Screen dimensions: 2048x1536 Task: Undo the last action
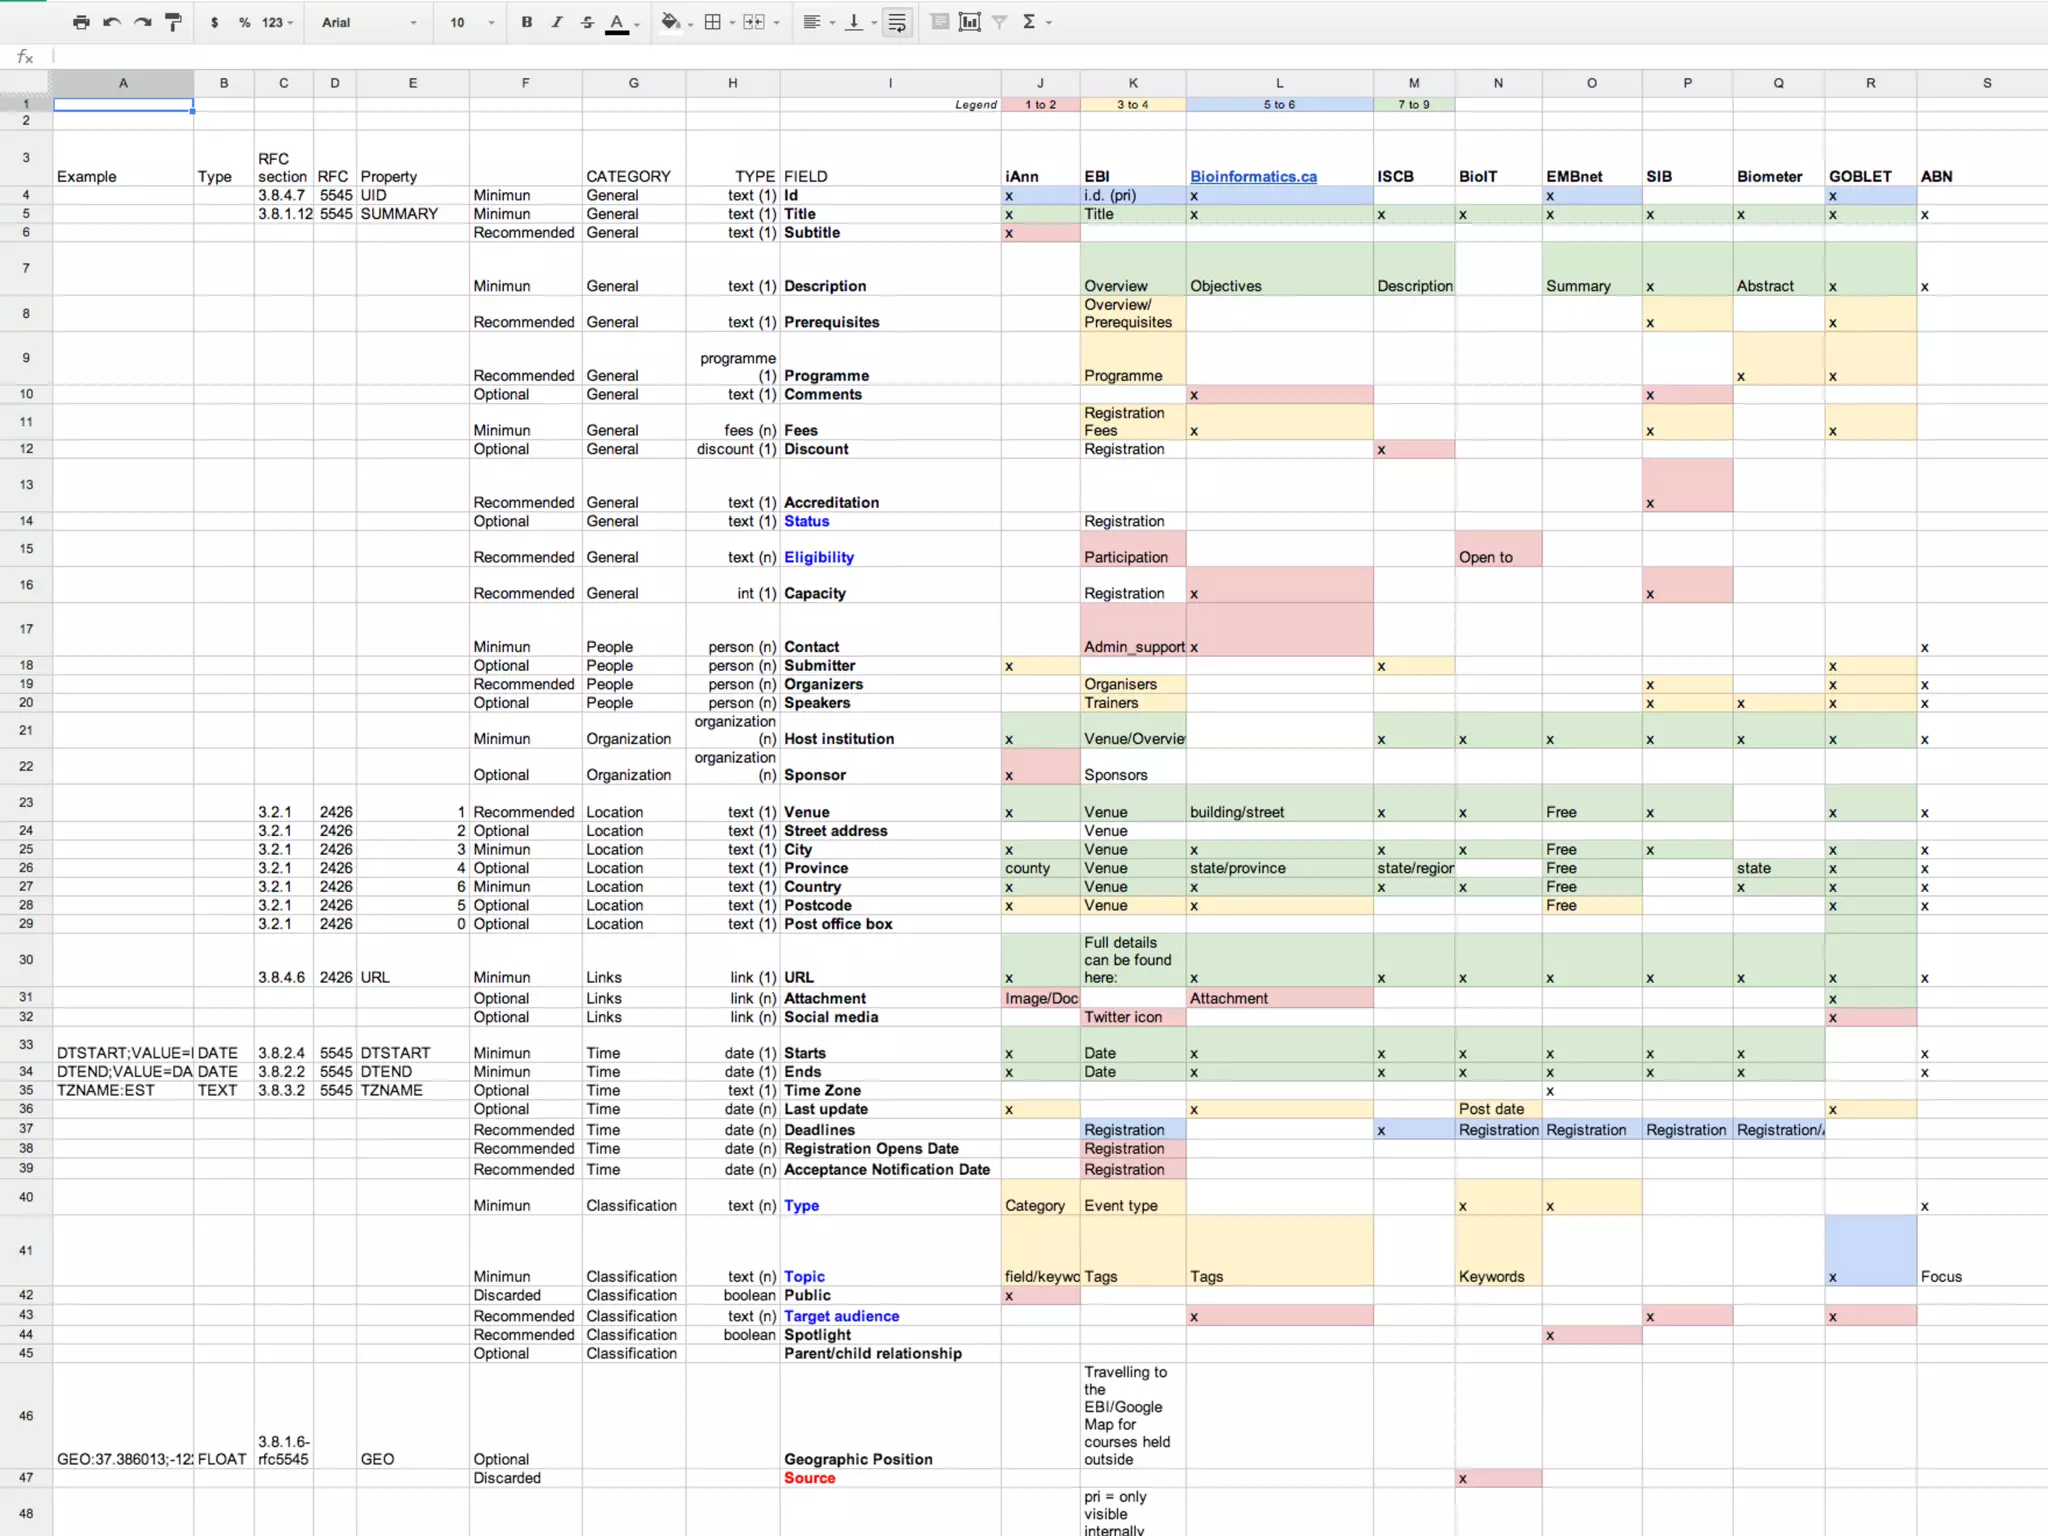pyautogui.click(x=112, y=22)
